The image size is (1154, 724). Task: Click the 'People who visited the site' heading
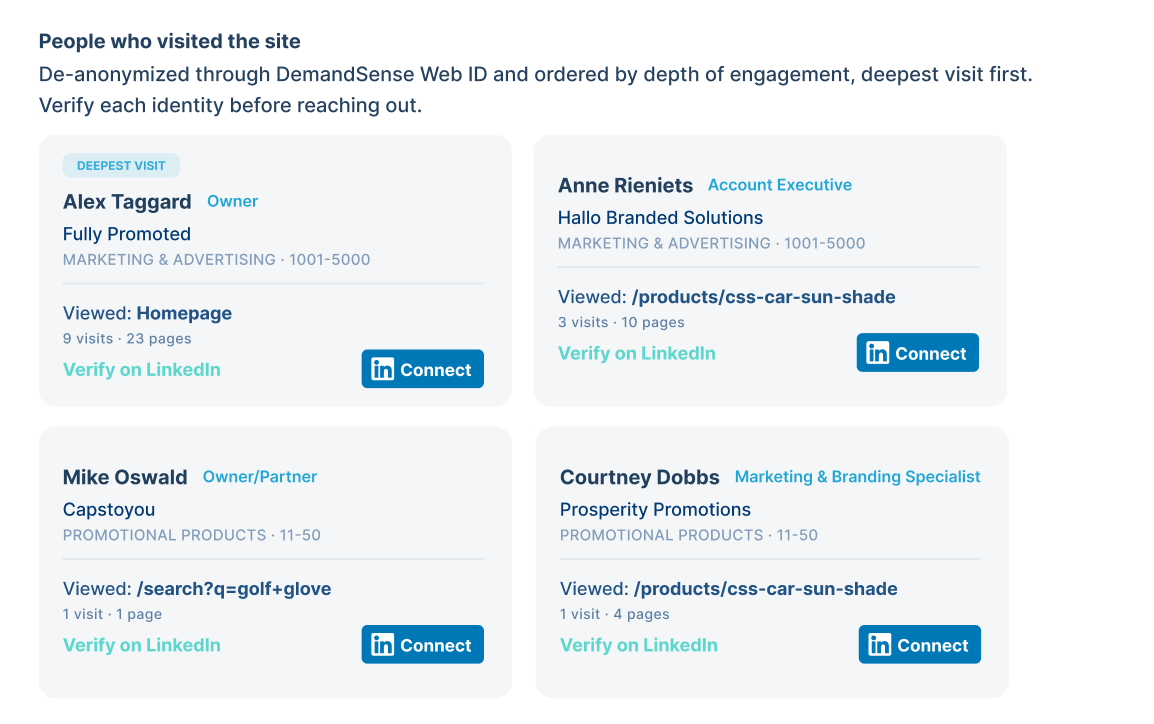point(169,41)
